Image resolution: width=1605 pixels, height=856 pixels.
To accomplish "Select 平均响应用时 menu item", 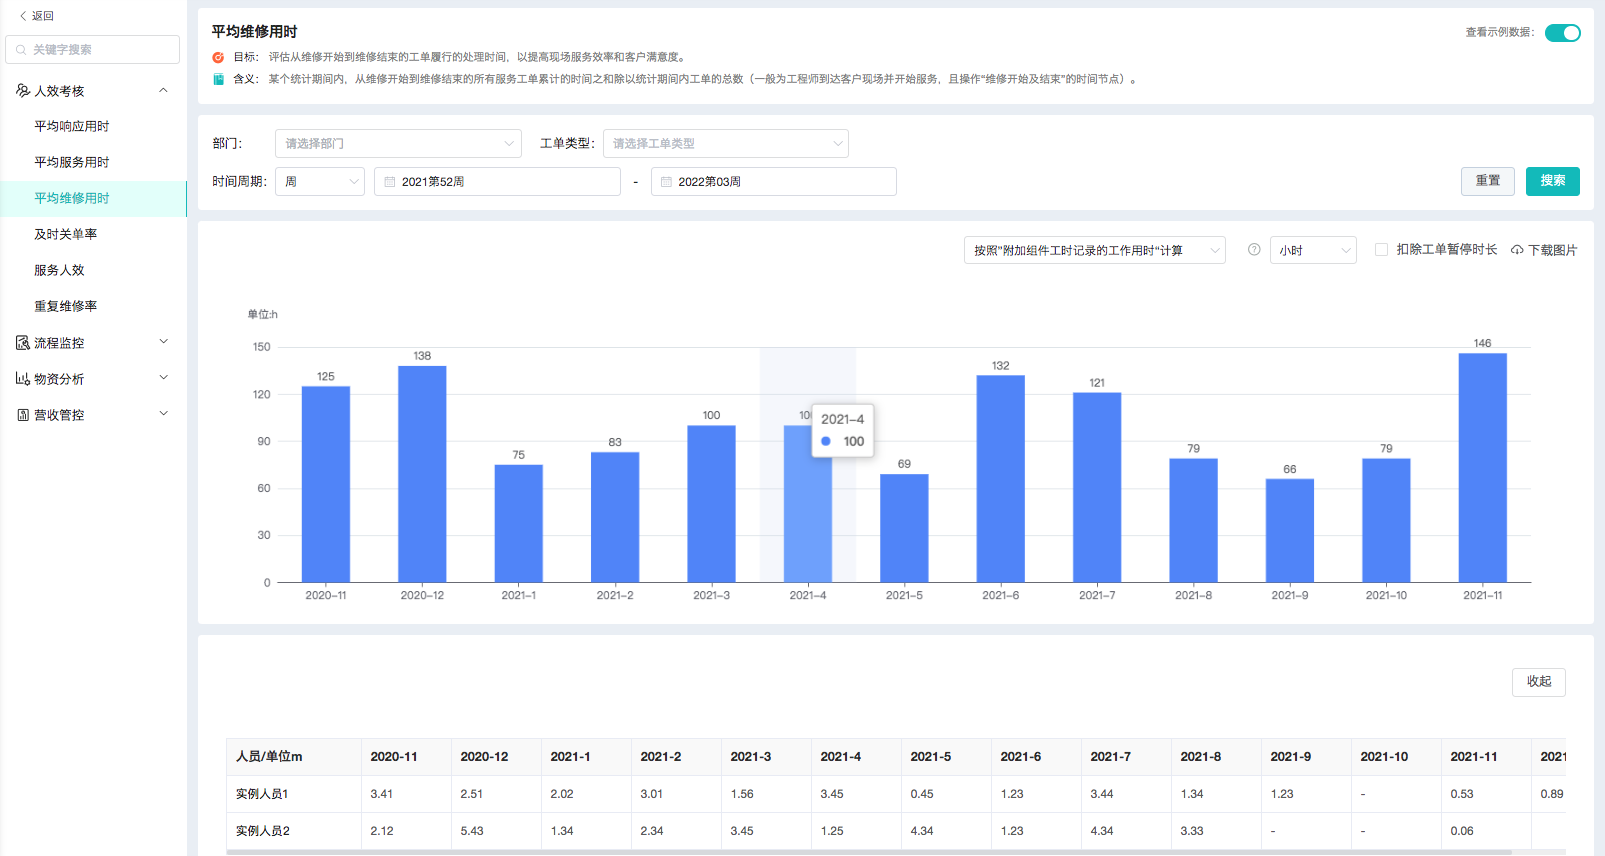I will (93, 126).
